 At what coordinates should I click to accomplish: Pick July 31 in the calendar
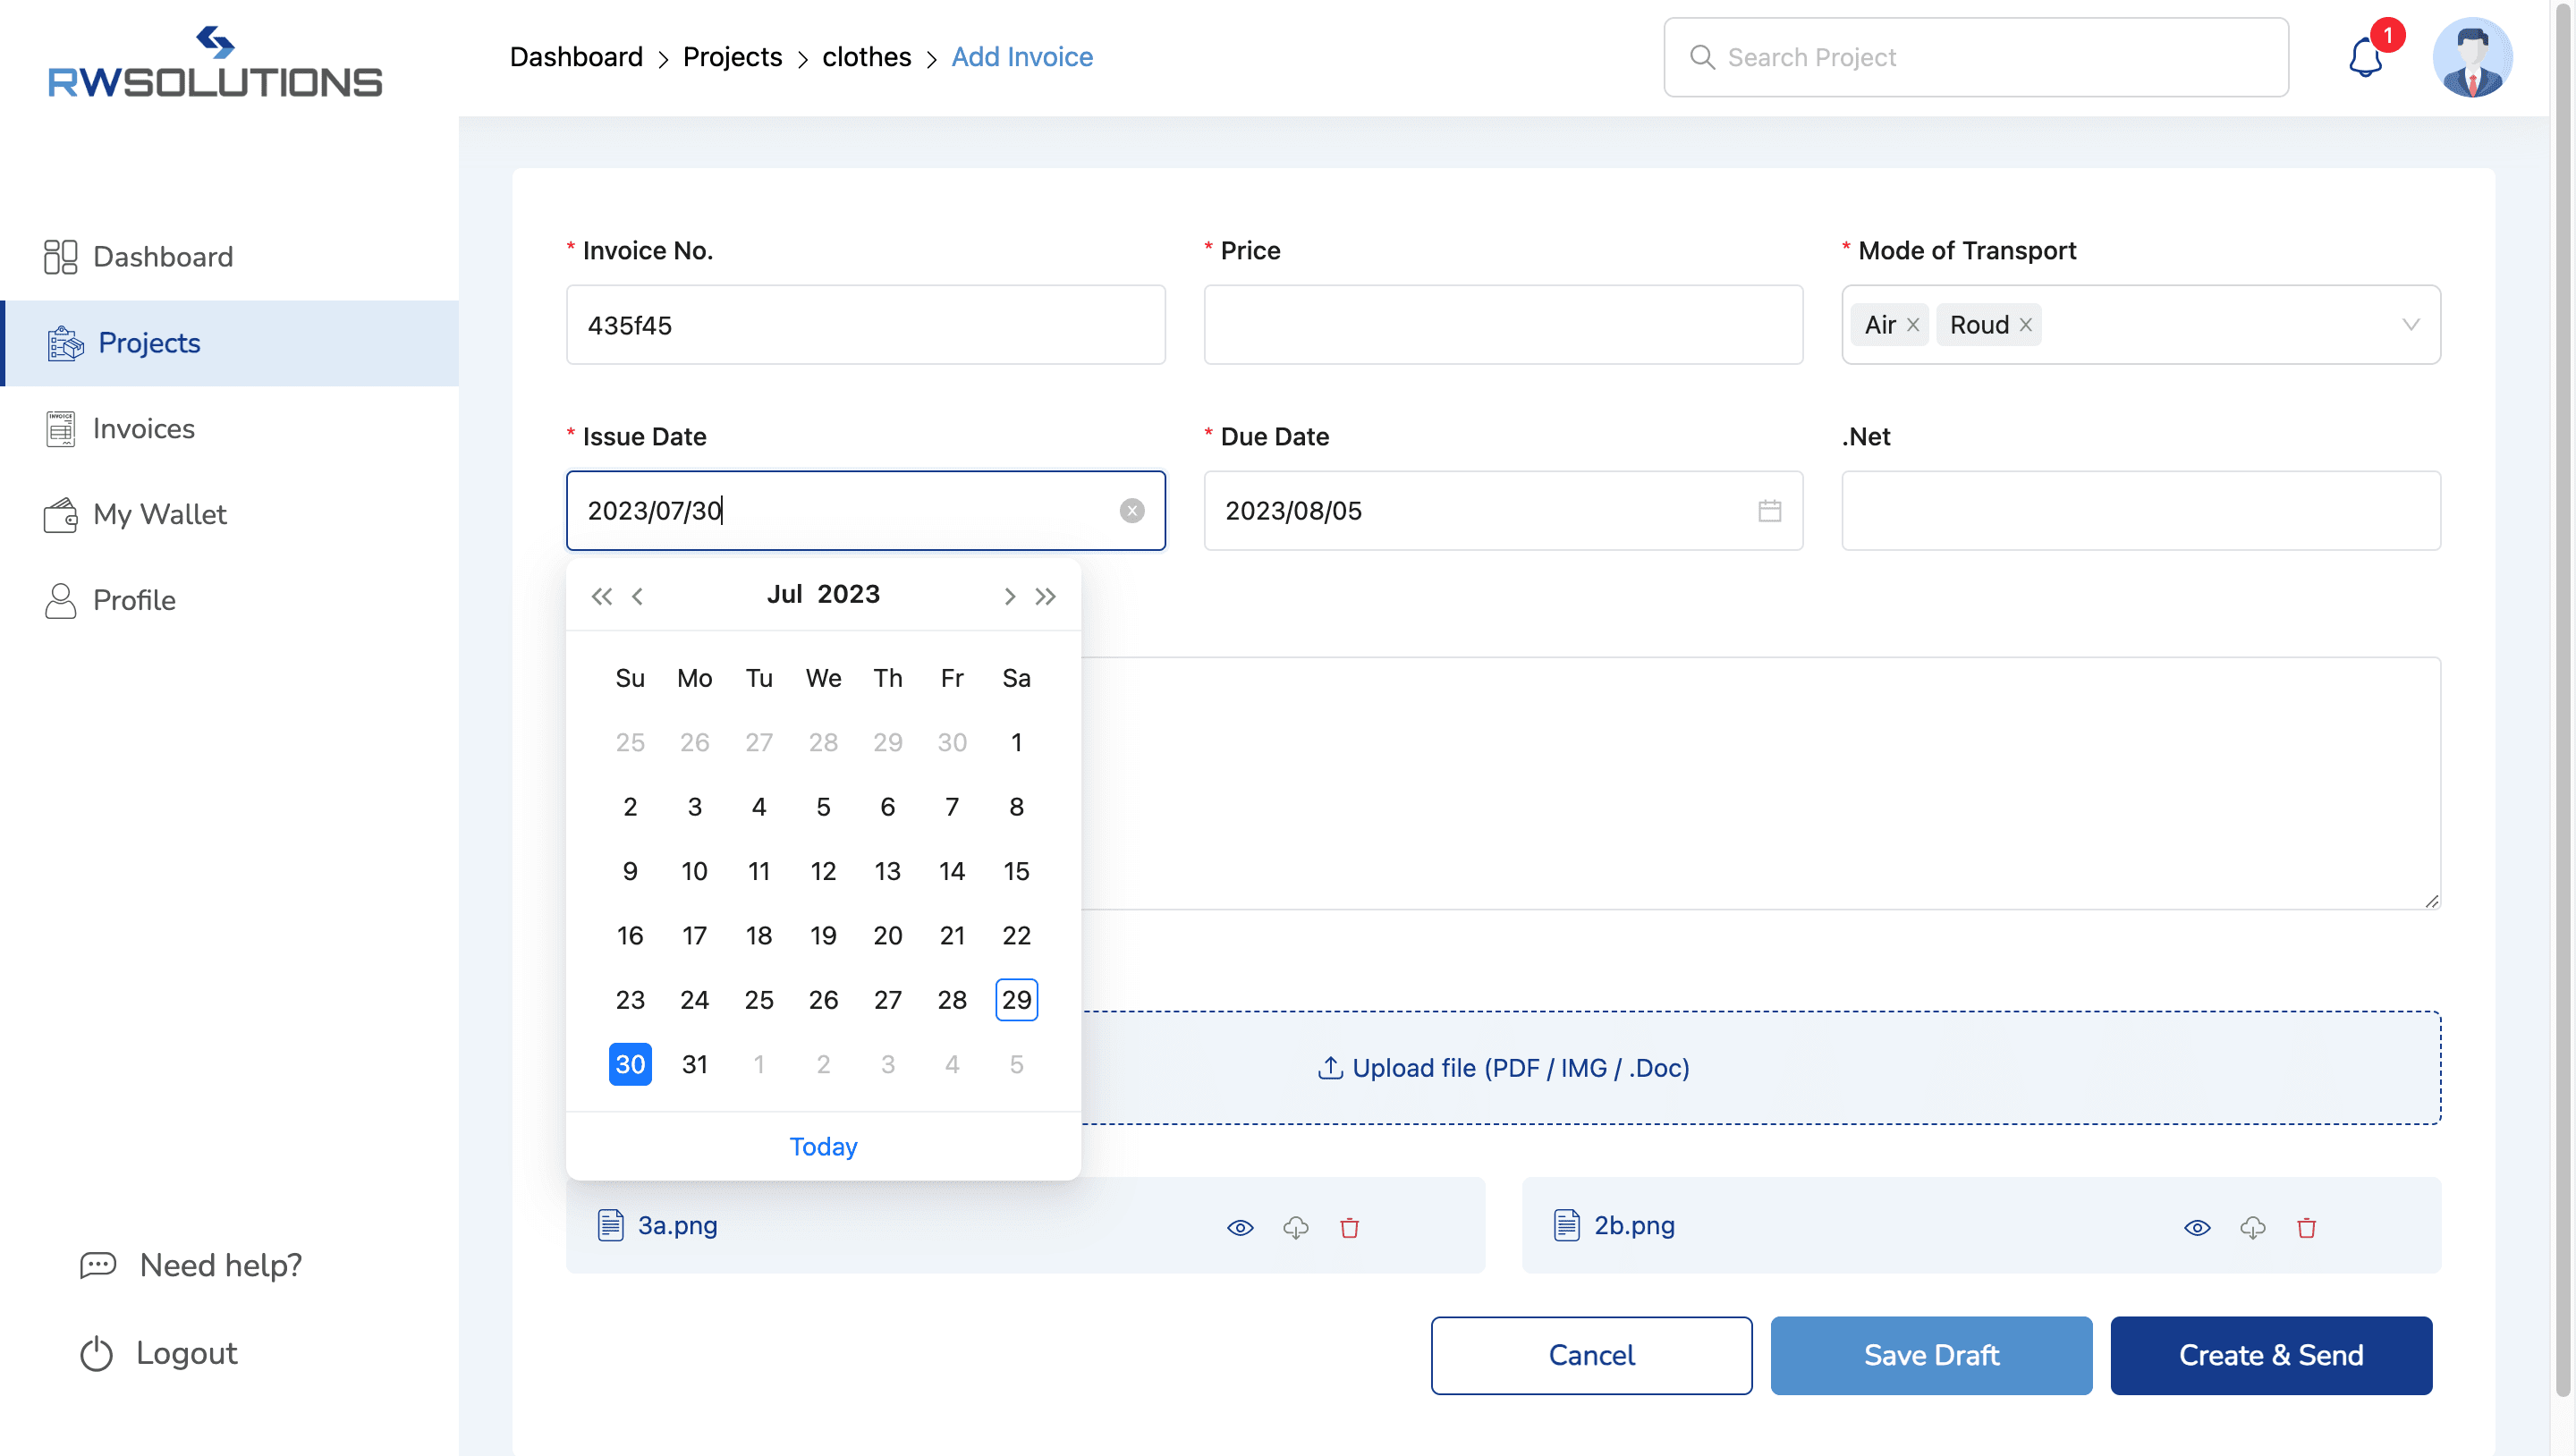[x=694, y=1065]
